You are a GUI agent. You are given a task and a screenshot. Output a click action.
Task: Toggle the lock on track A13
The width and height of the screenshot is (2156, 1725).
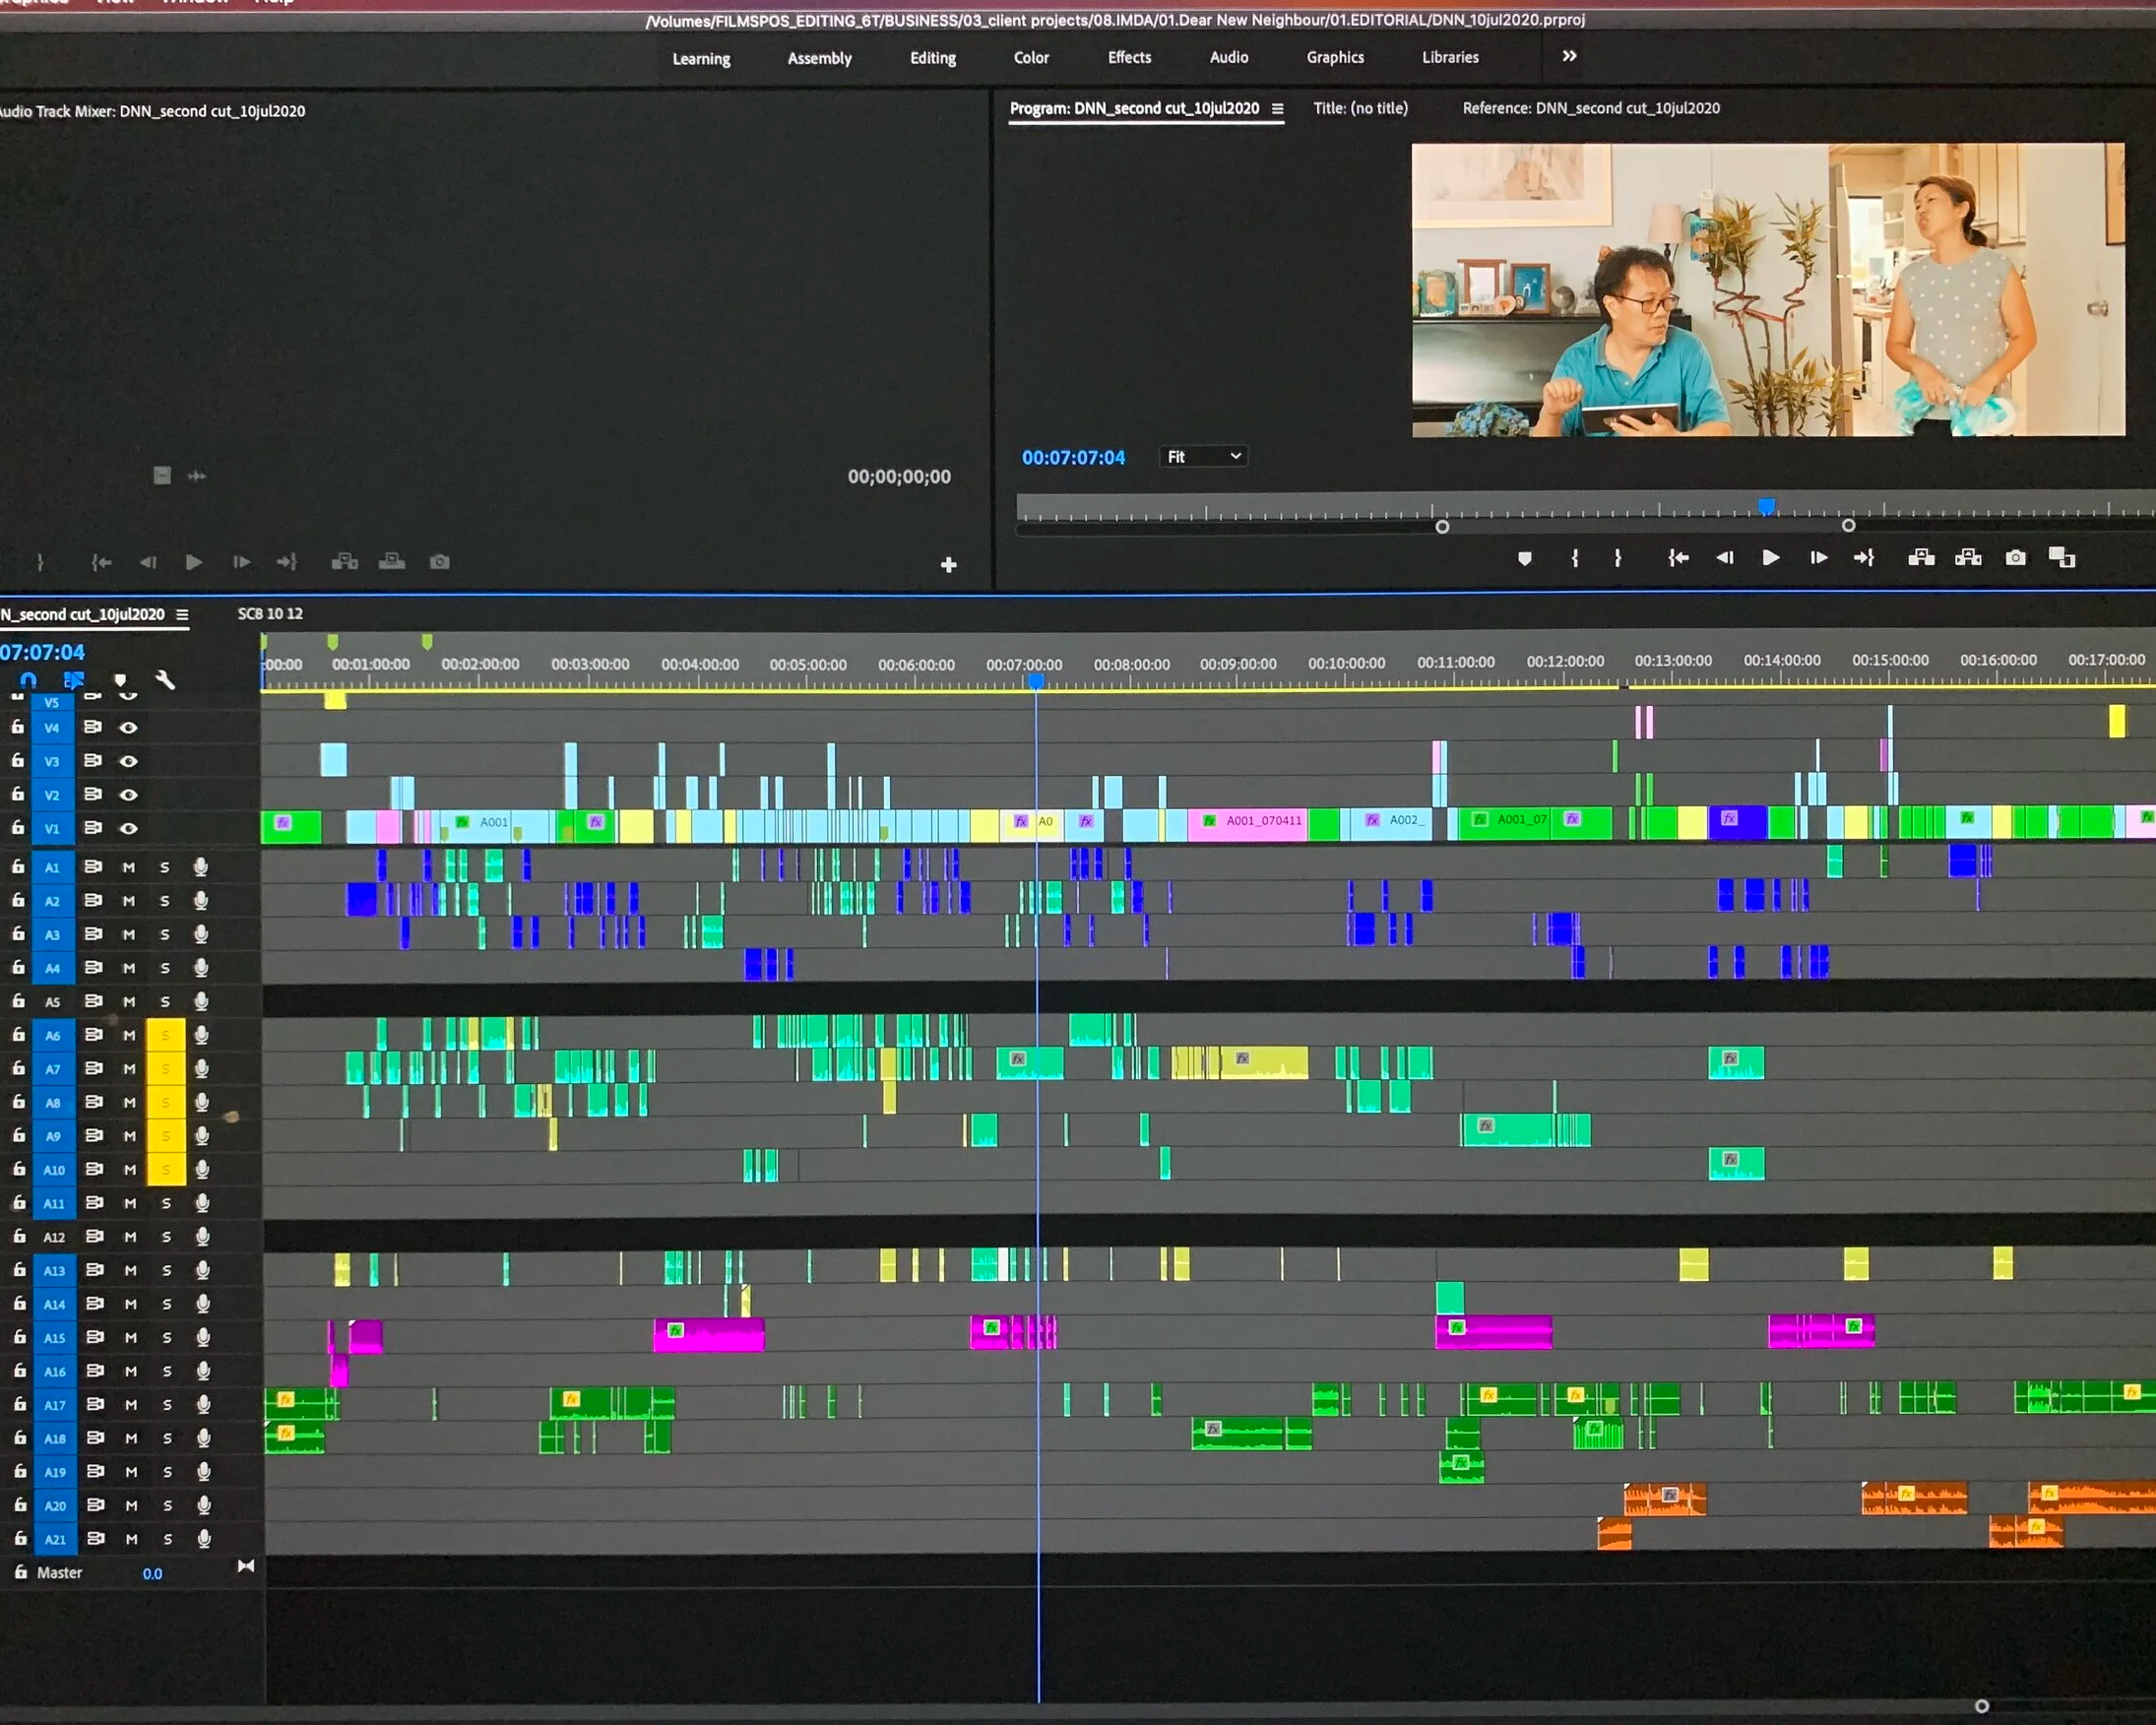click(x=19, y=1270)
